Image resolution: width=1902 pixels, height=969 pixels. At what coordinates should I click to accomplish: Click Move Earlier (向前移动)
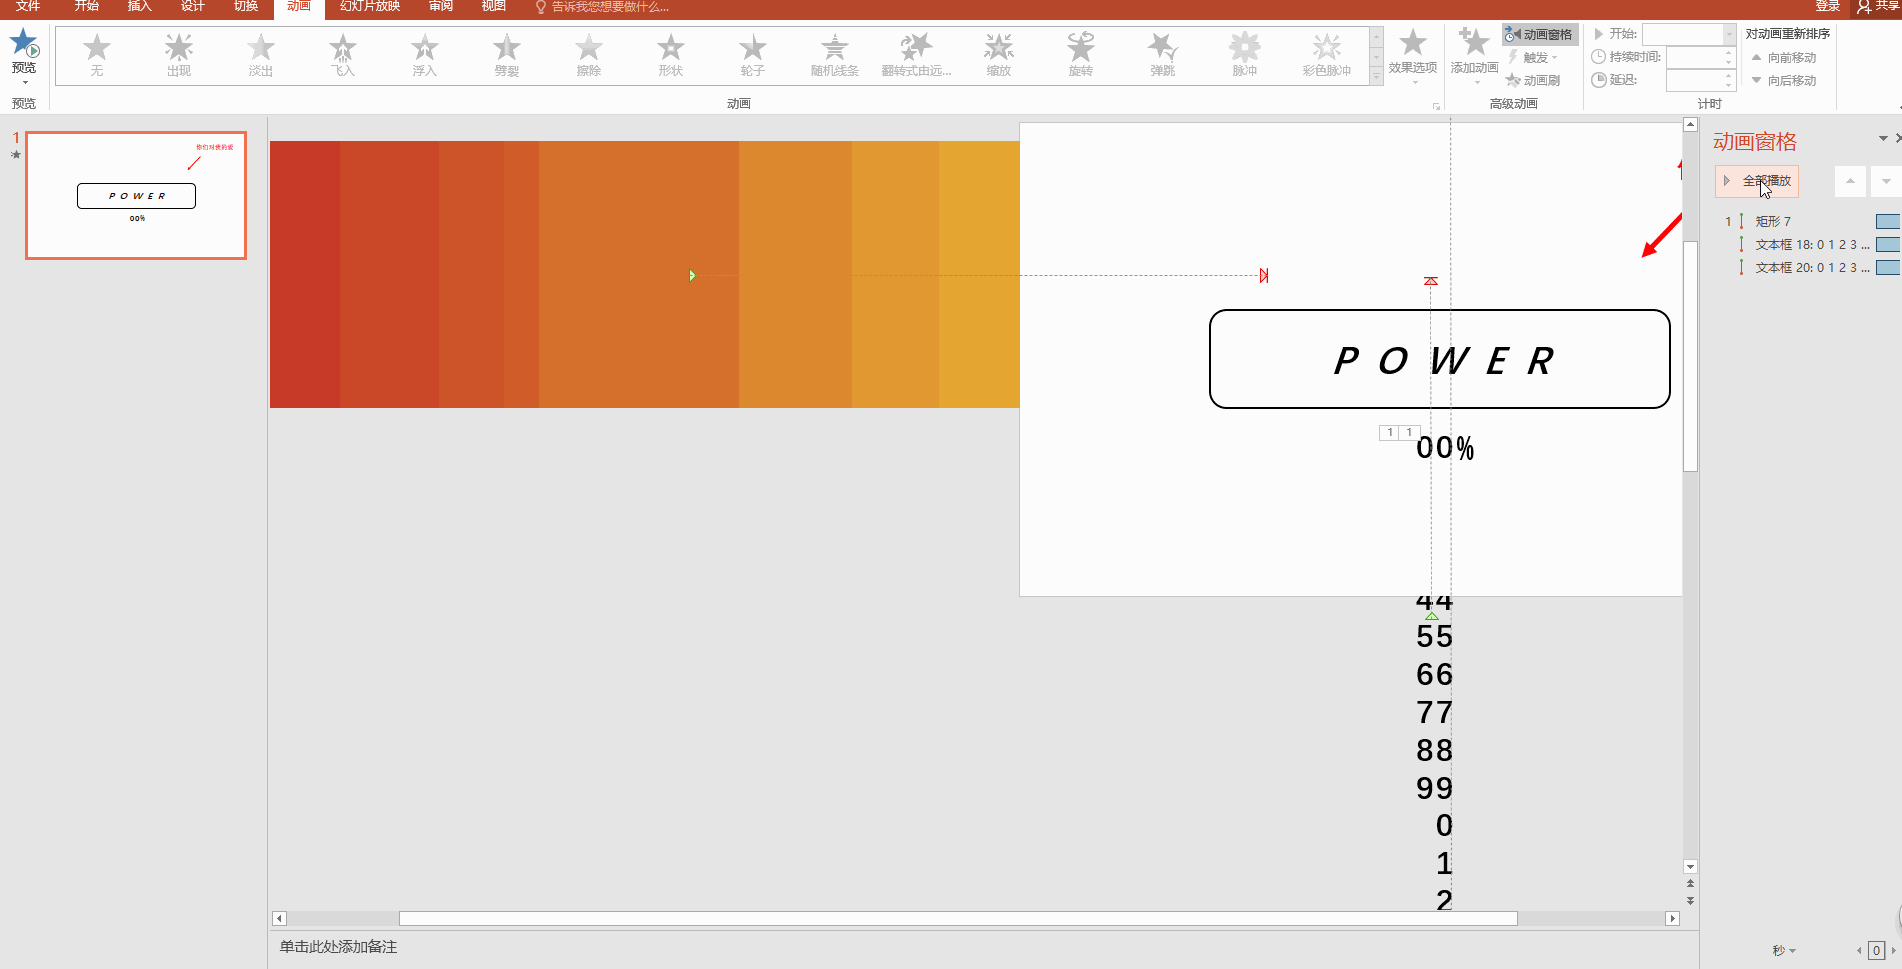pyautogui.click(x=1784, y=57)
